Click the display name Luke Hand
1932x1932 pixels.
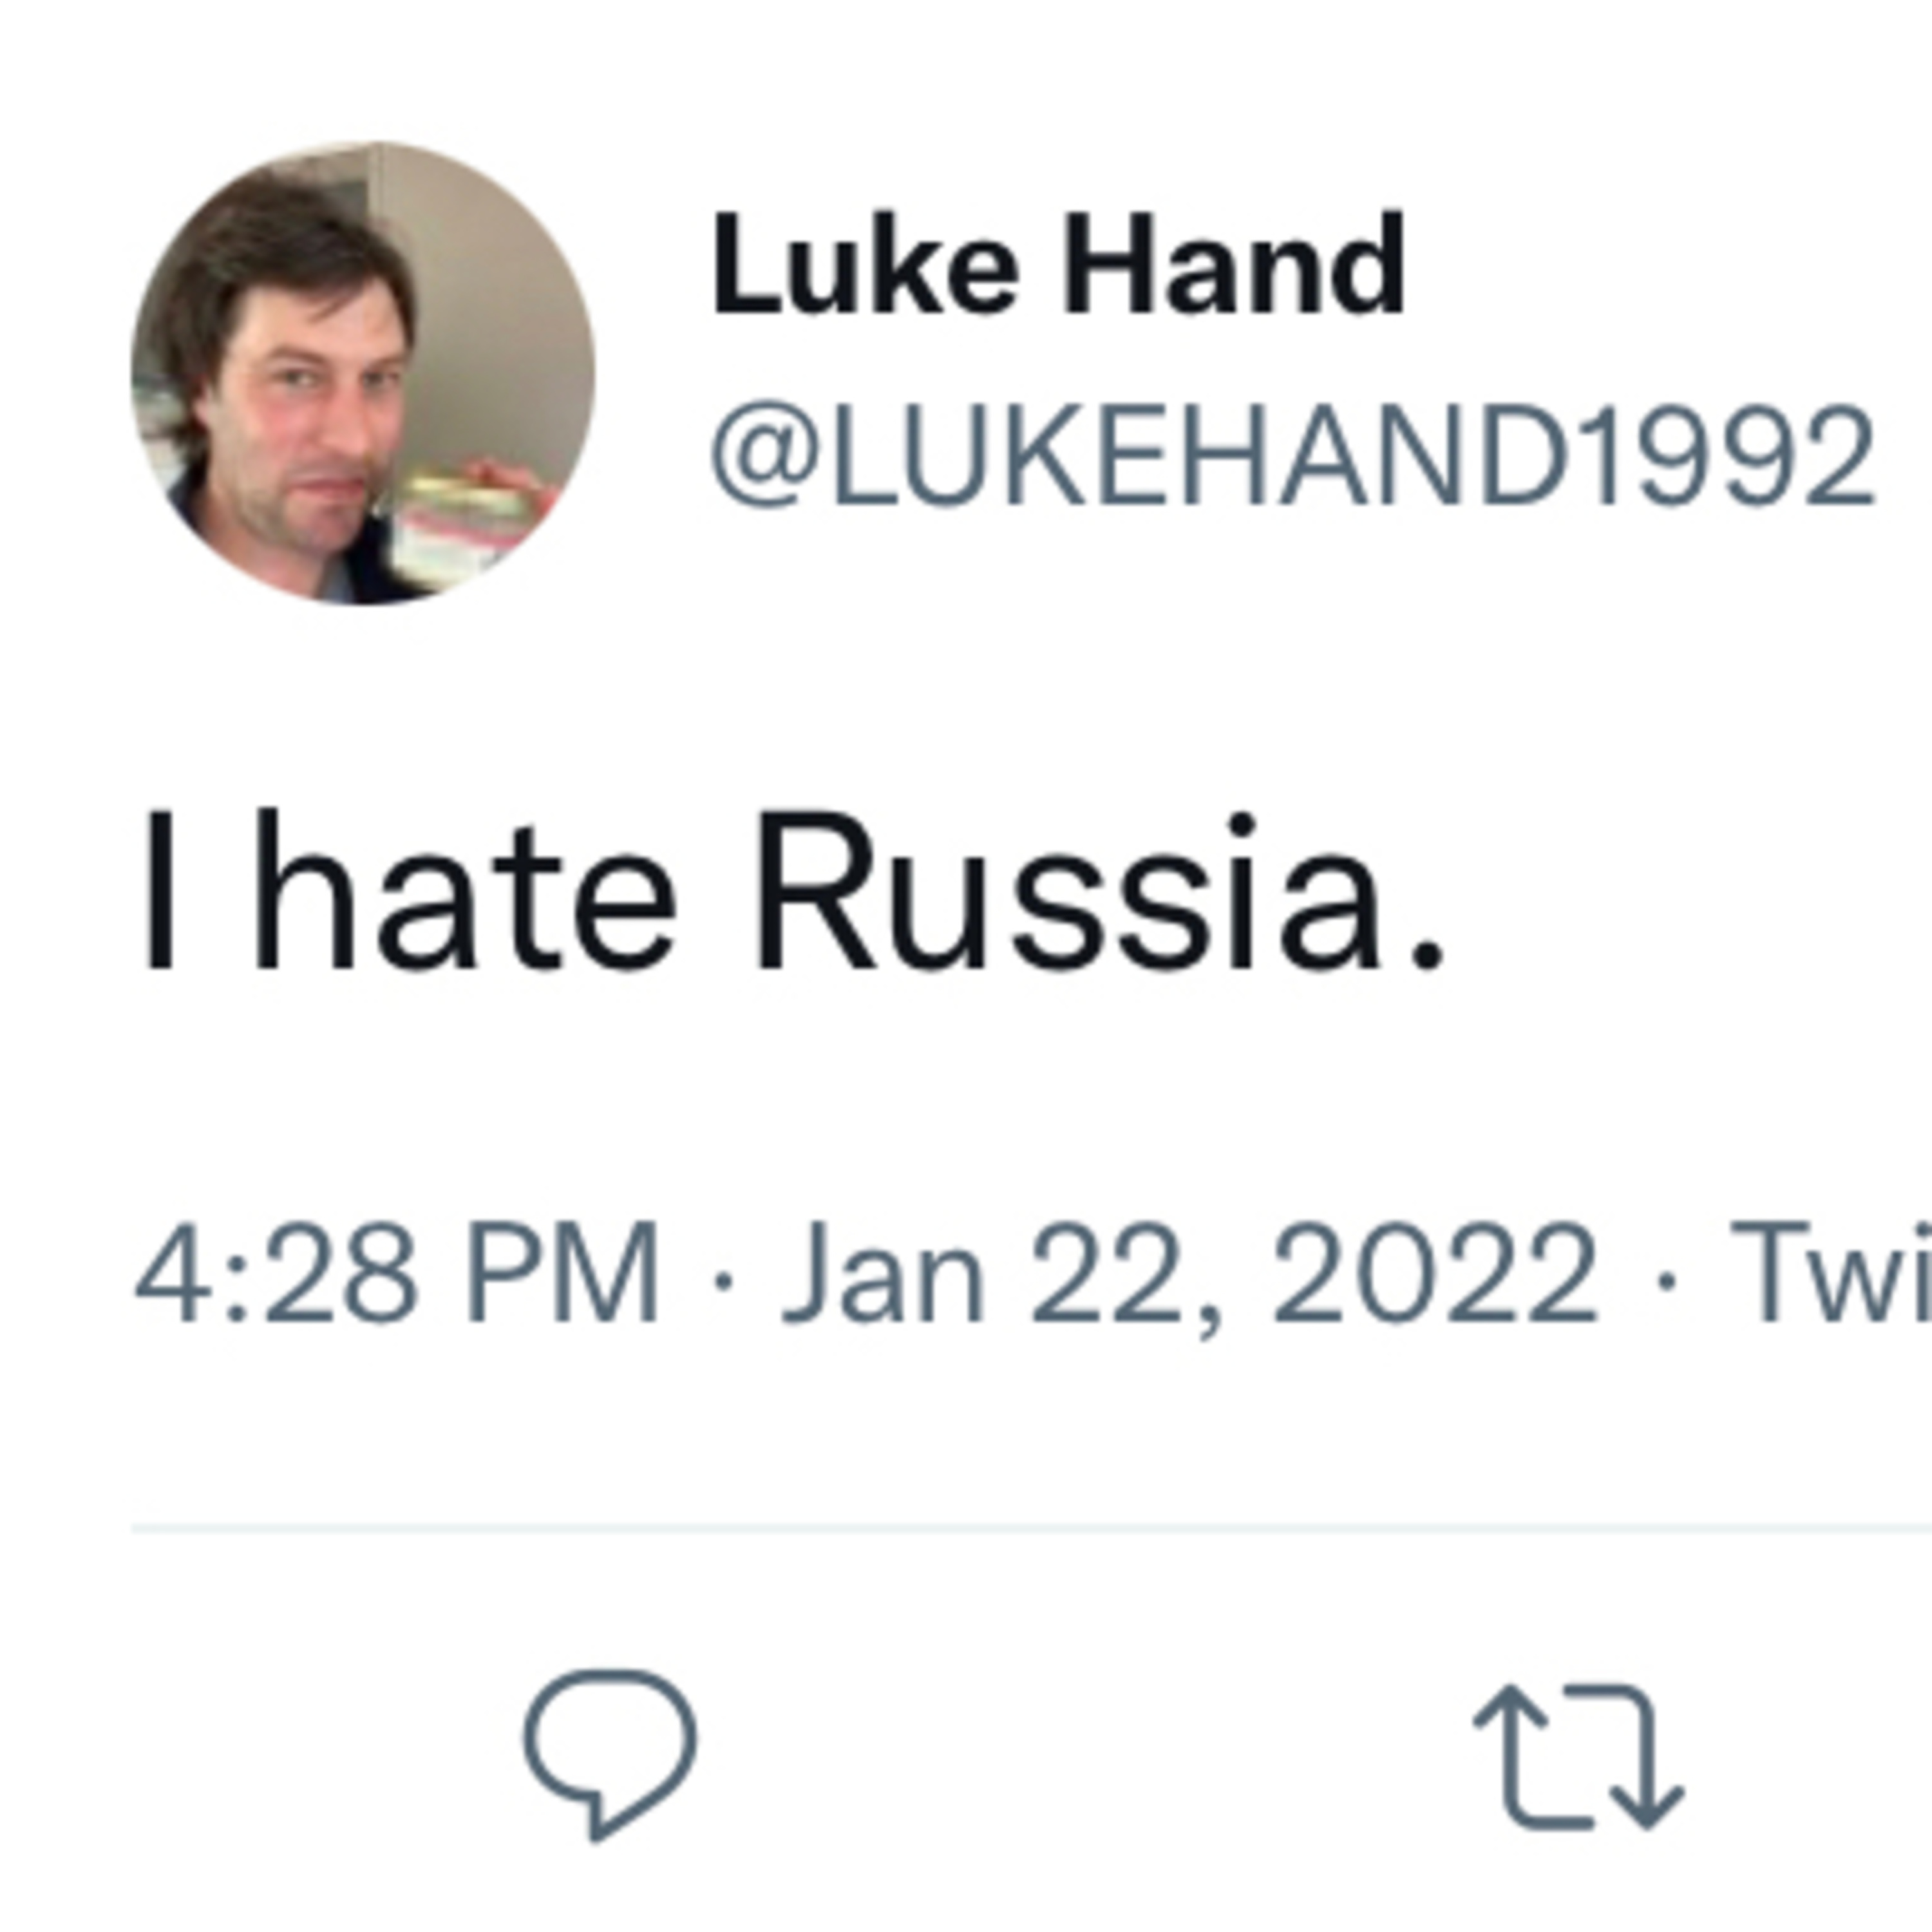pos(1058,265)
